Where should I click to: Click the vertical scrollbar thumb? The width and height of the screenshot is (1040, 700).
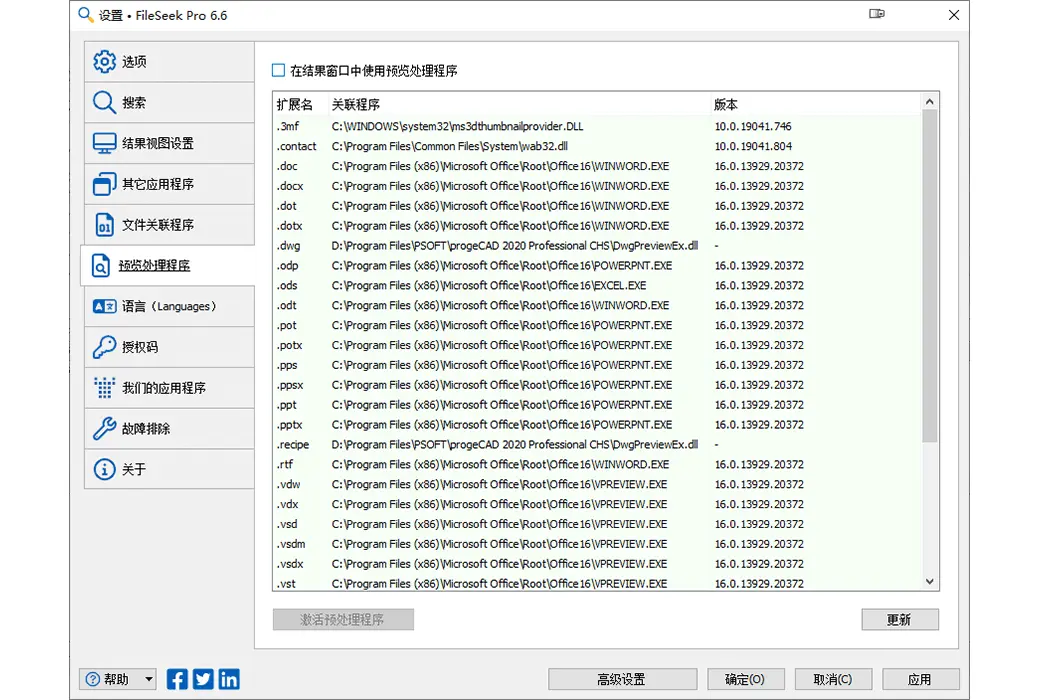(930, 276)
